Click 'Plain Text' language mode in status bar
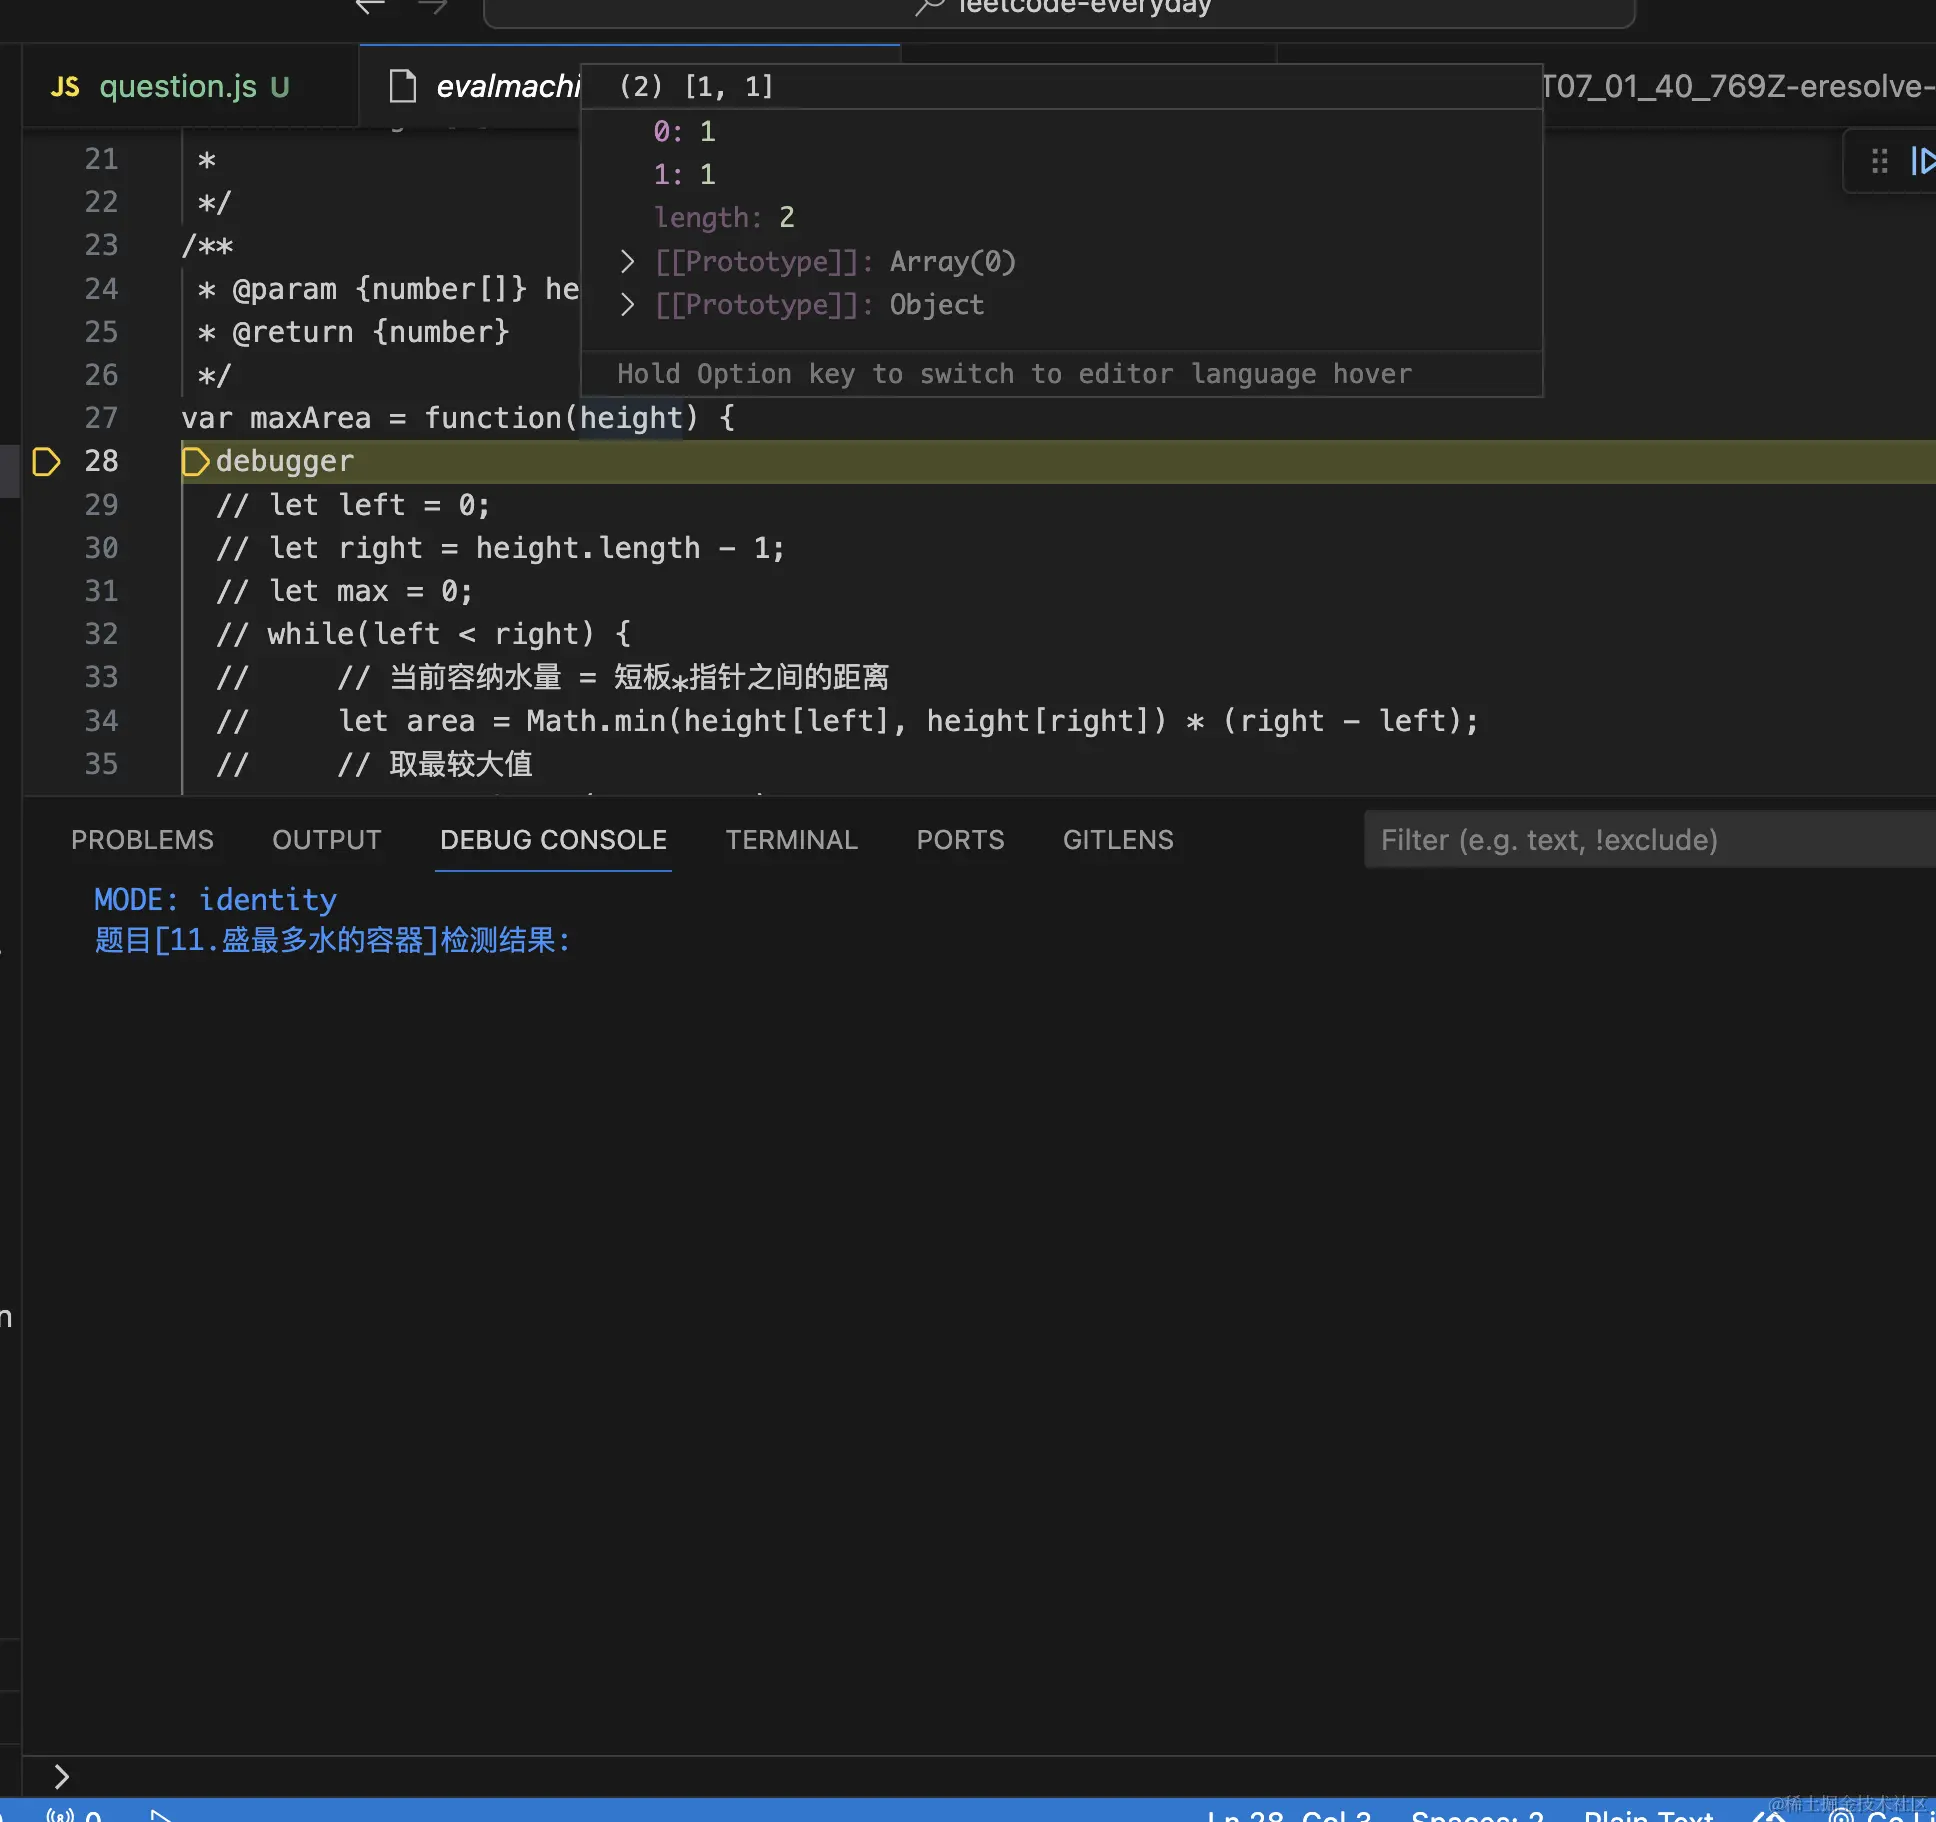 click(x=1648, y=1814)
